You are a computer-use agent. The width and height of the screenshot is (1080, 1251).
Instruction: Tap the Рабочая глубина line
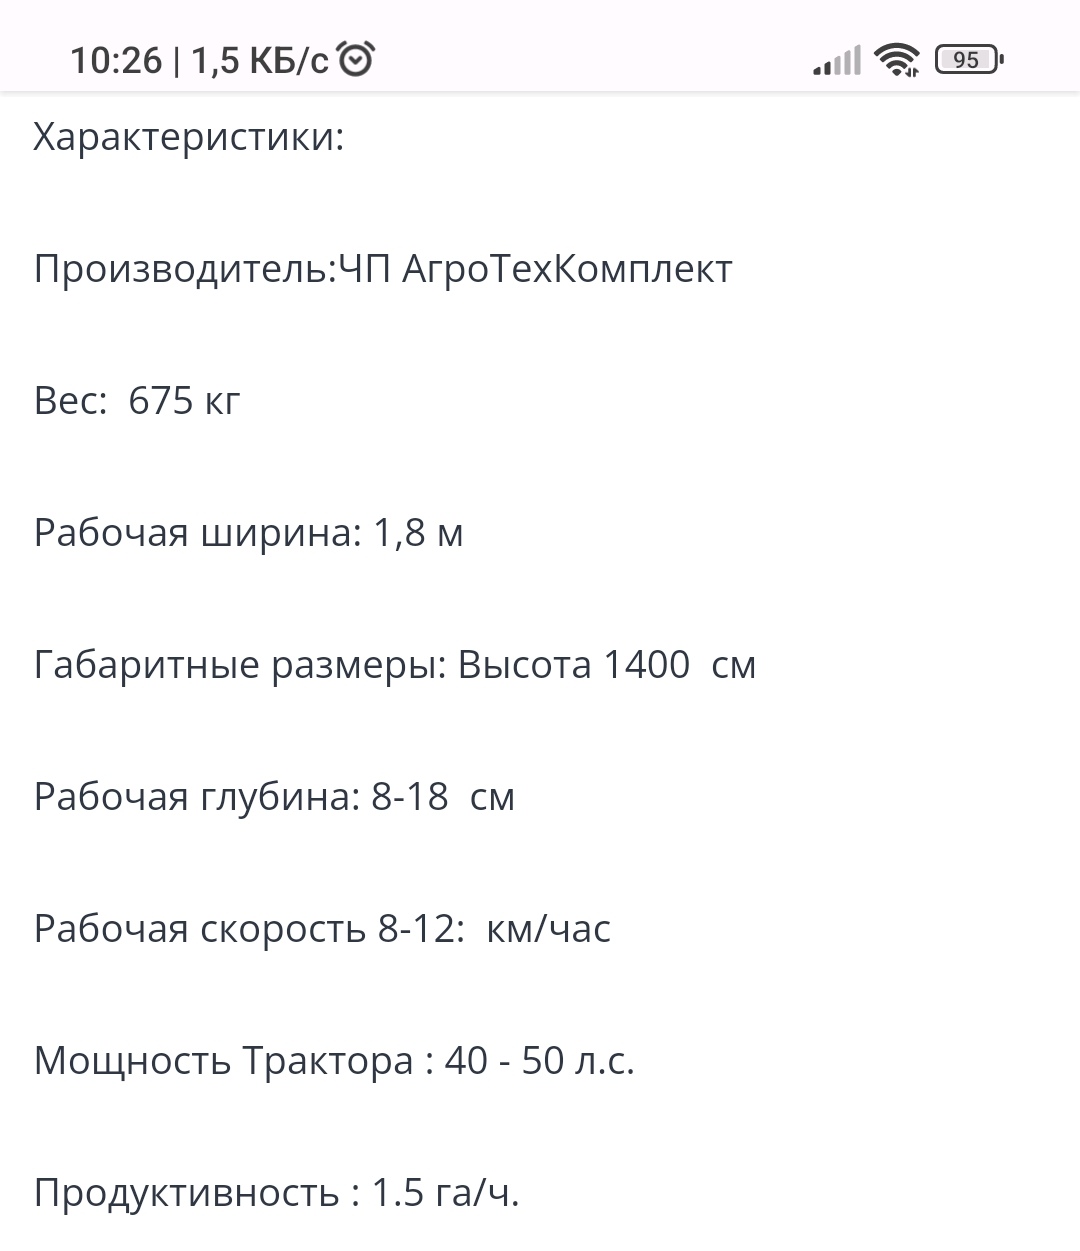274,797
